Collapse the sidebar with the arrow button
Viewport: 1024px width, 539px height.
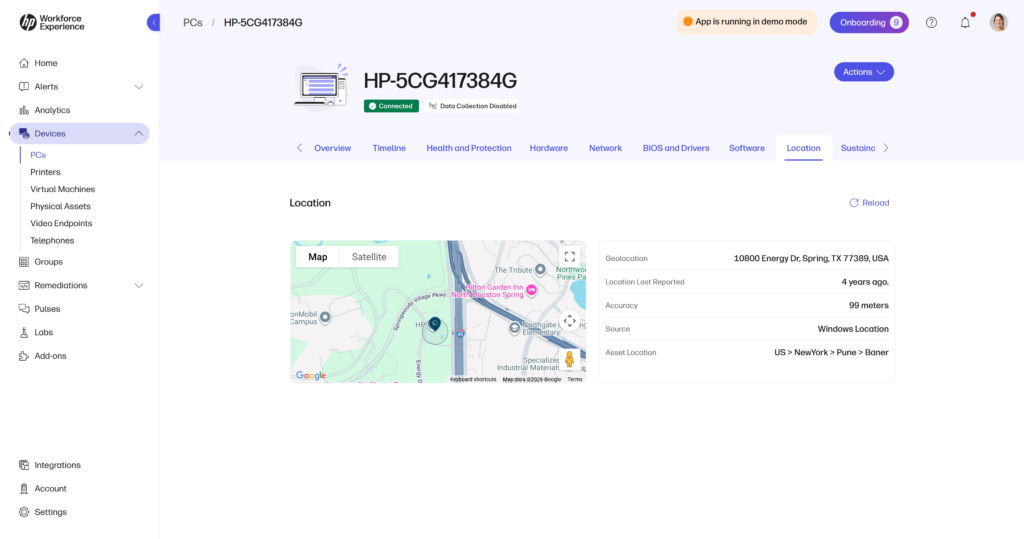point(153,22)
